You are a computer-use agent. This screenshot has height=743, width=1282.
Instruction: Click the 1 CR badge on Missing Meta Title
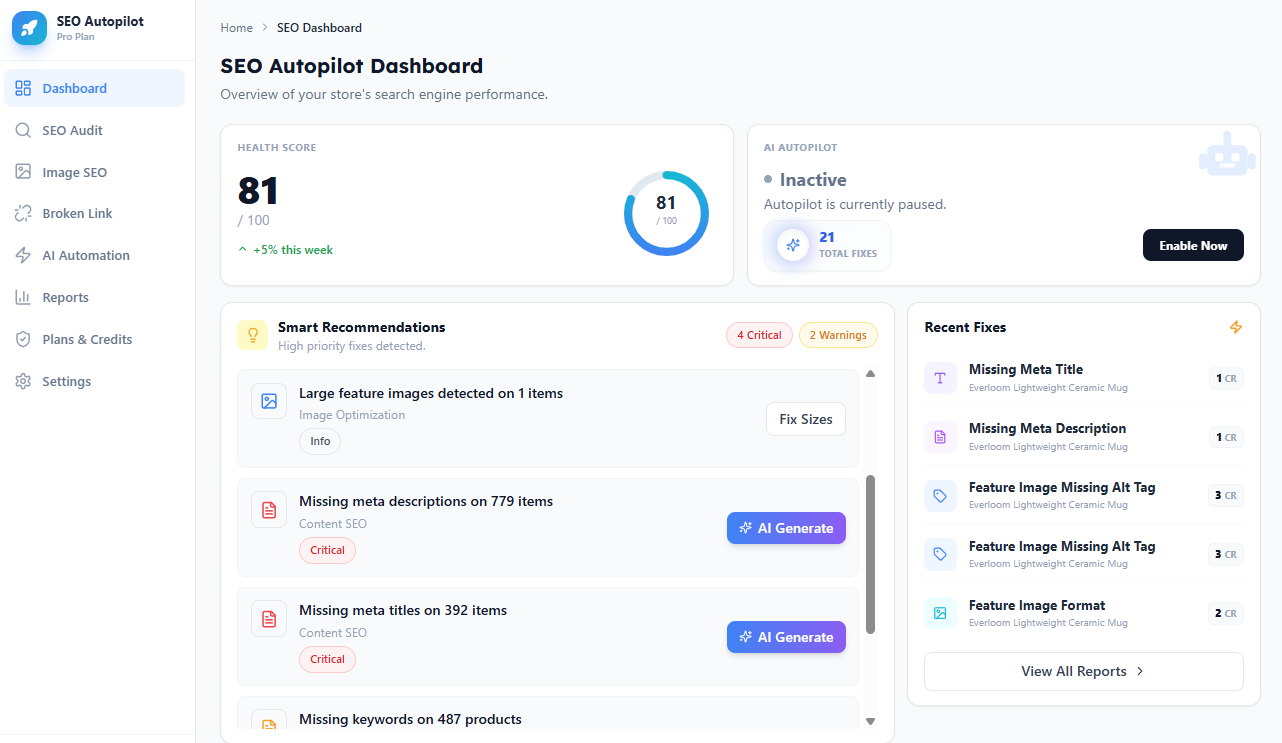tap(1226, 378)
